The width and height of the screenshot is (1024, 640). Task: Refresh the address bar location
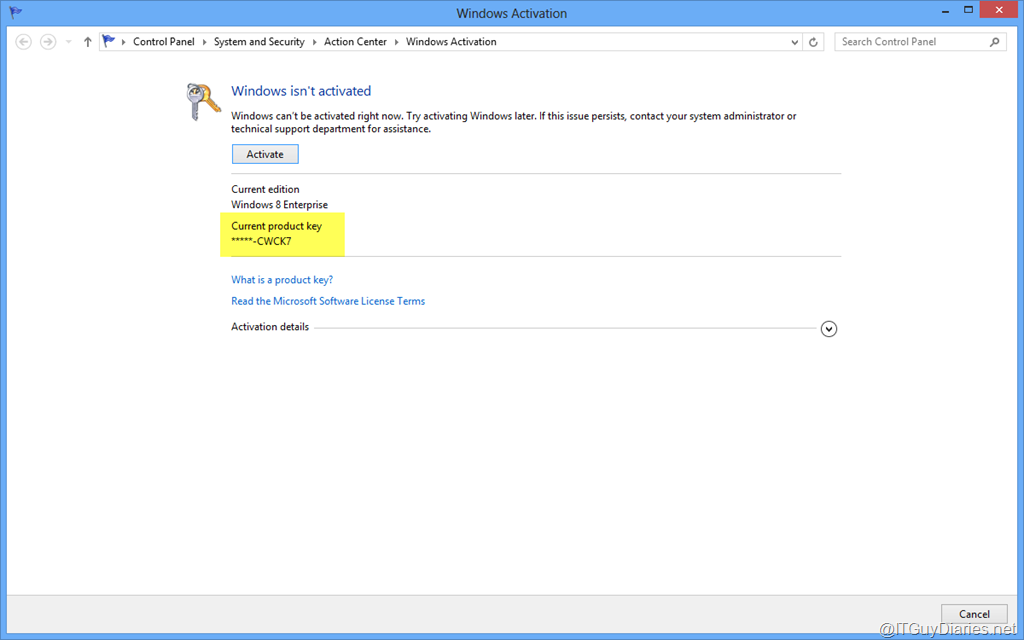pos(813,42)
